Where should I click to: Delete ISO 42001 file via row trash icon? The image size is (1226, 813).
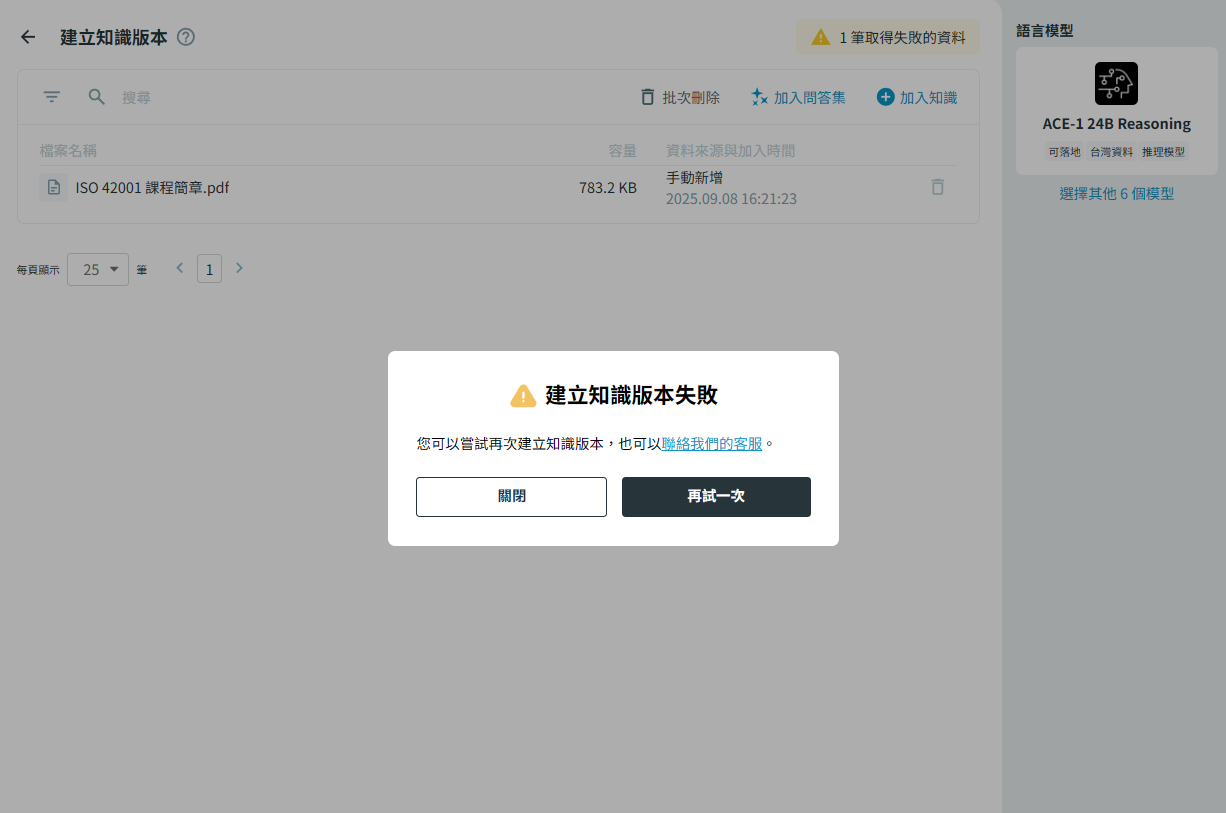tap(937, 187)
